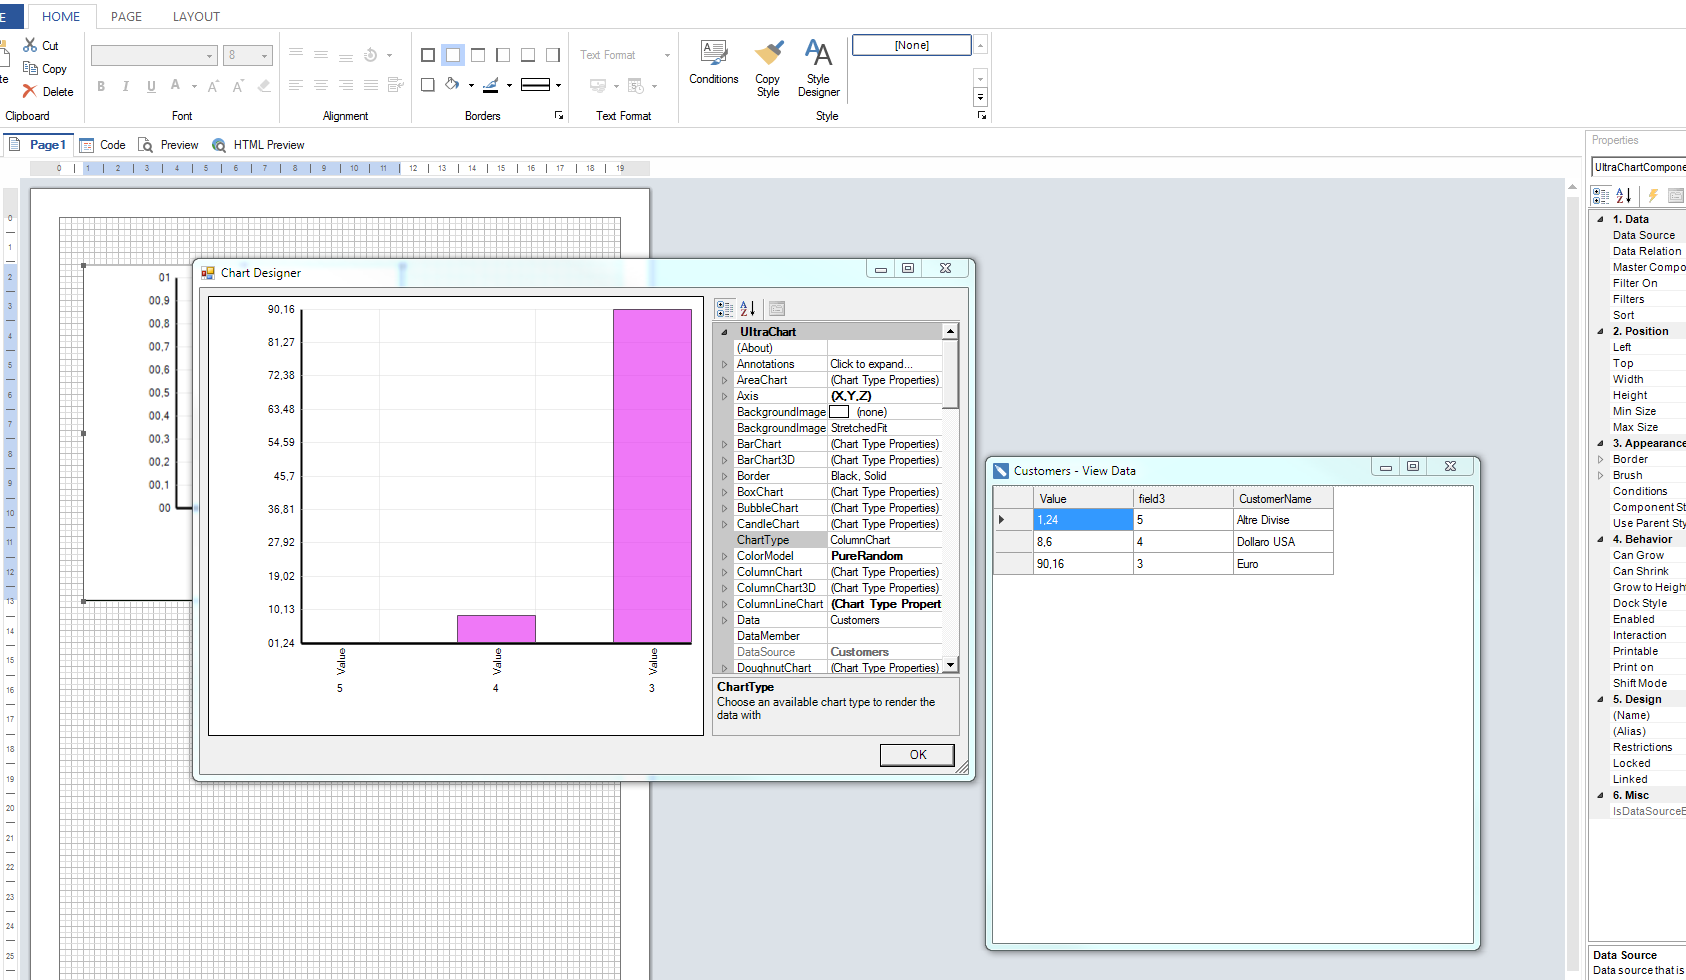The width and height of the screenshot is (1686, 980).
Task: Toggle the highlighted no-border option
Action: point(453,55)
